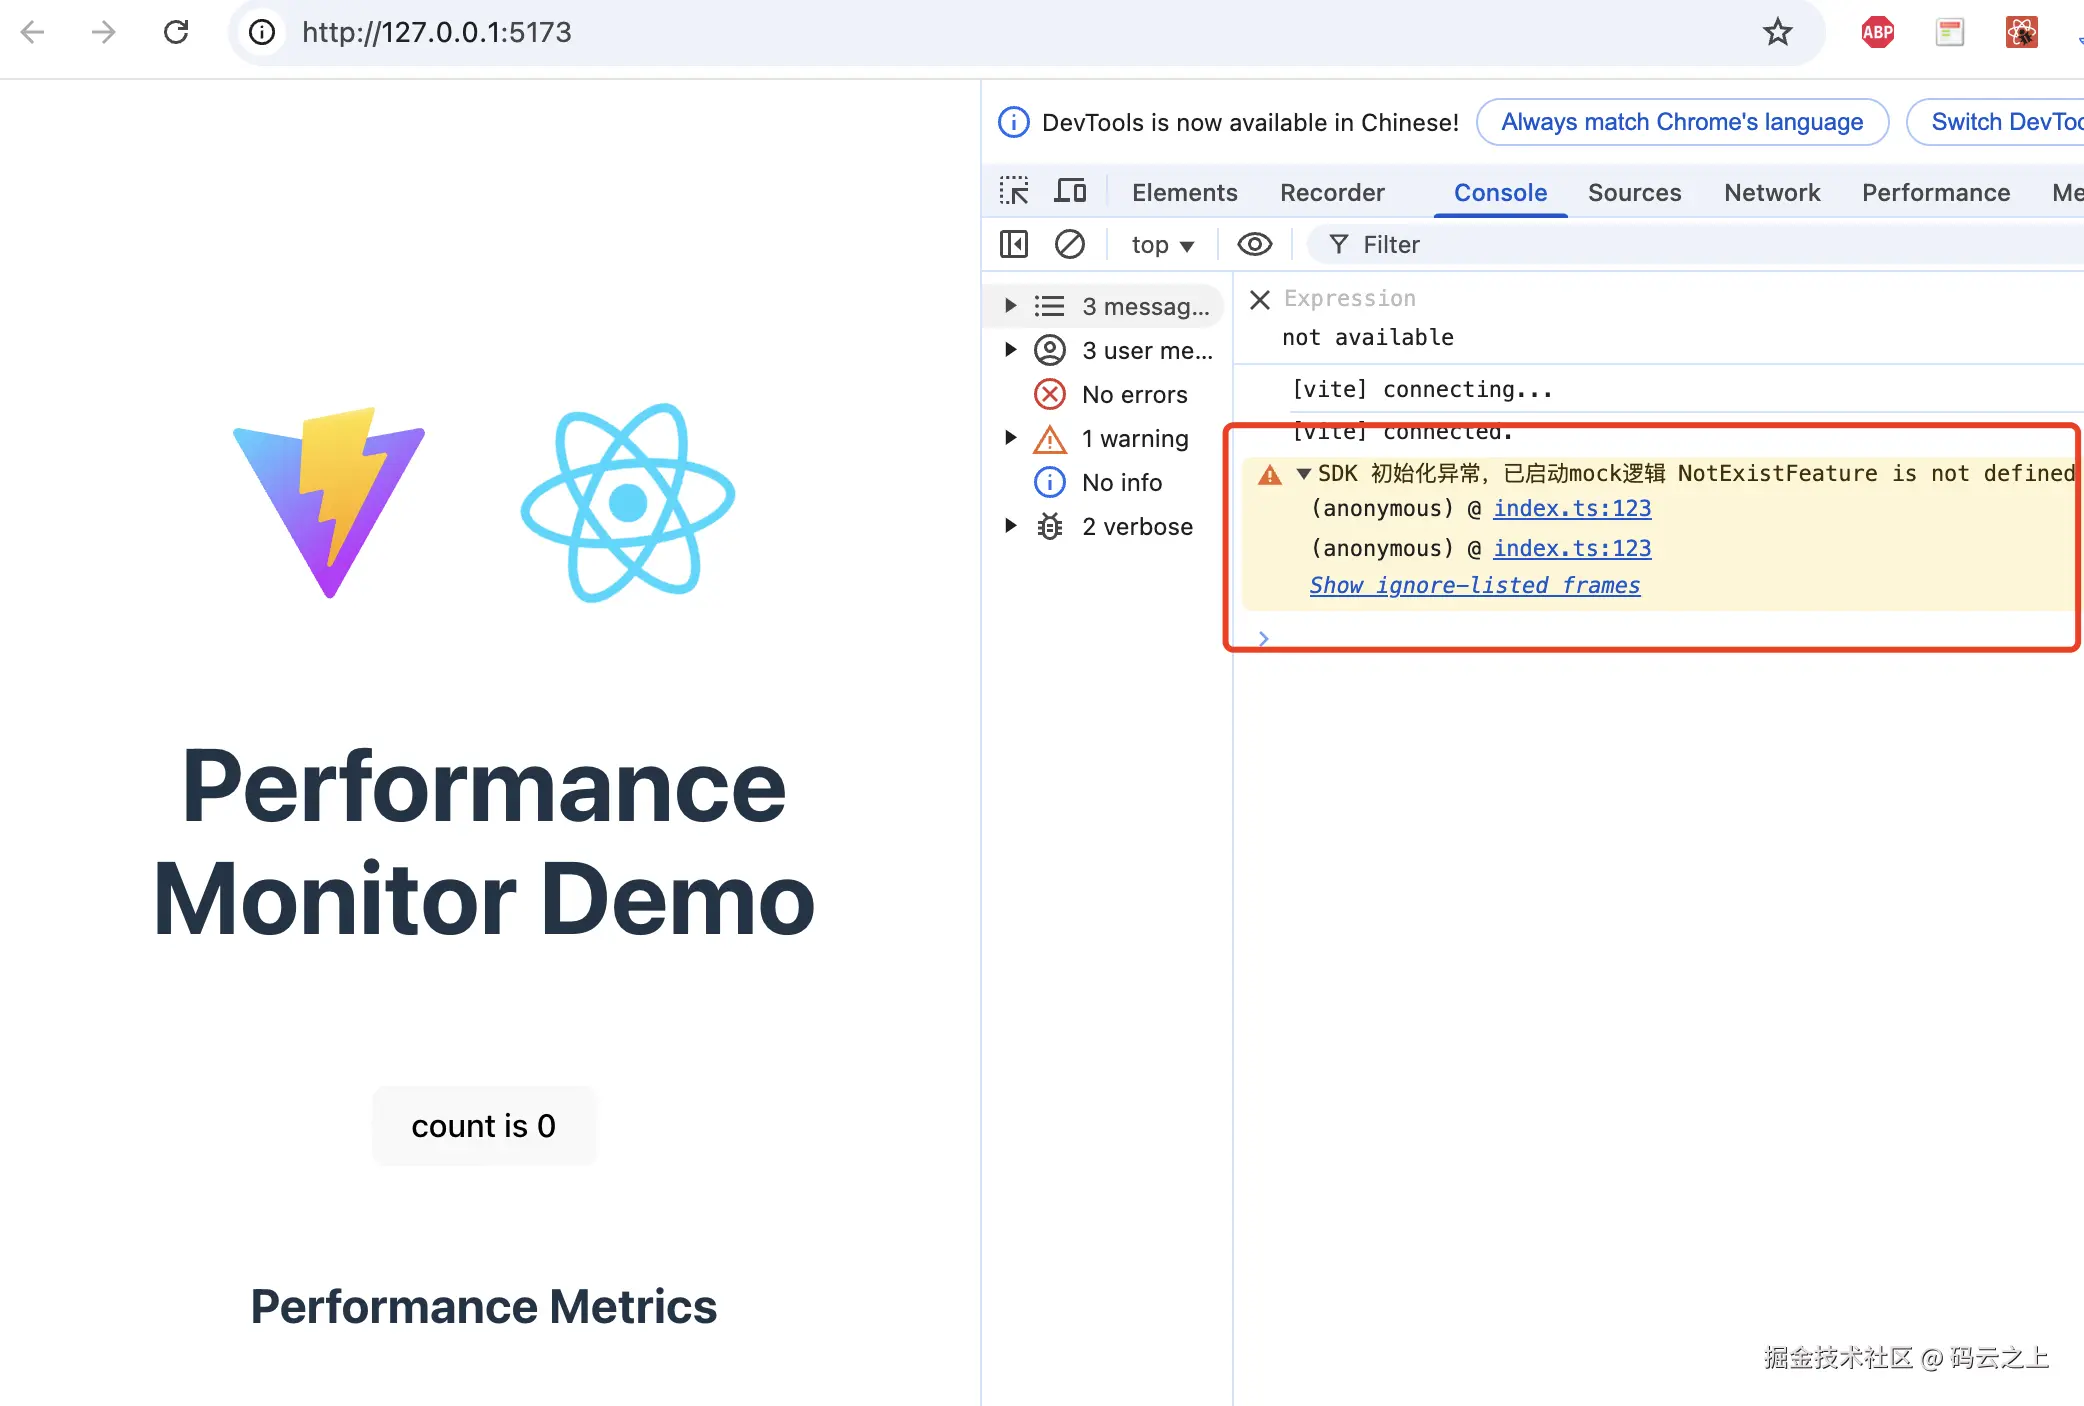
Task: Click the inspect element picker icon
Action: (1014, 191)
